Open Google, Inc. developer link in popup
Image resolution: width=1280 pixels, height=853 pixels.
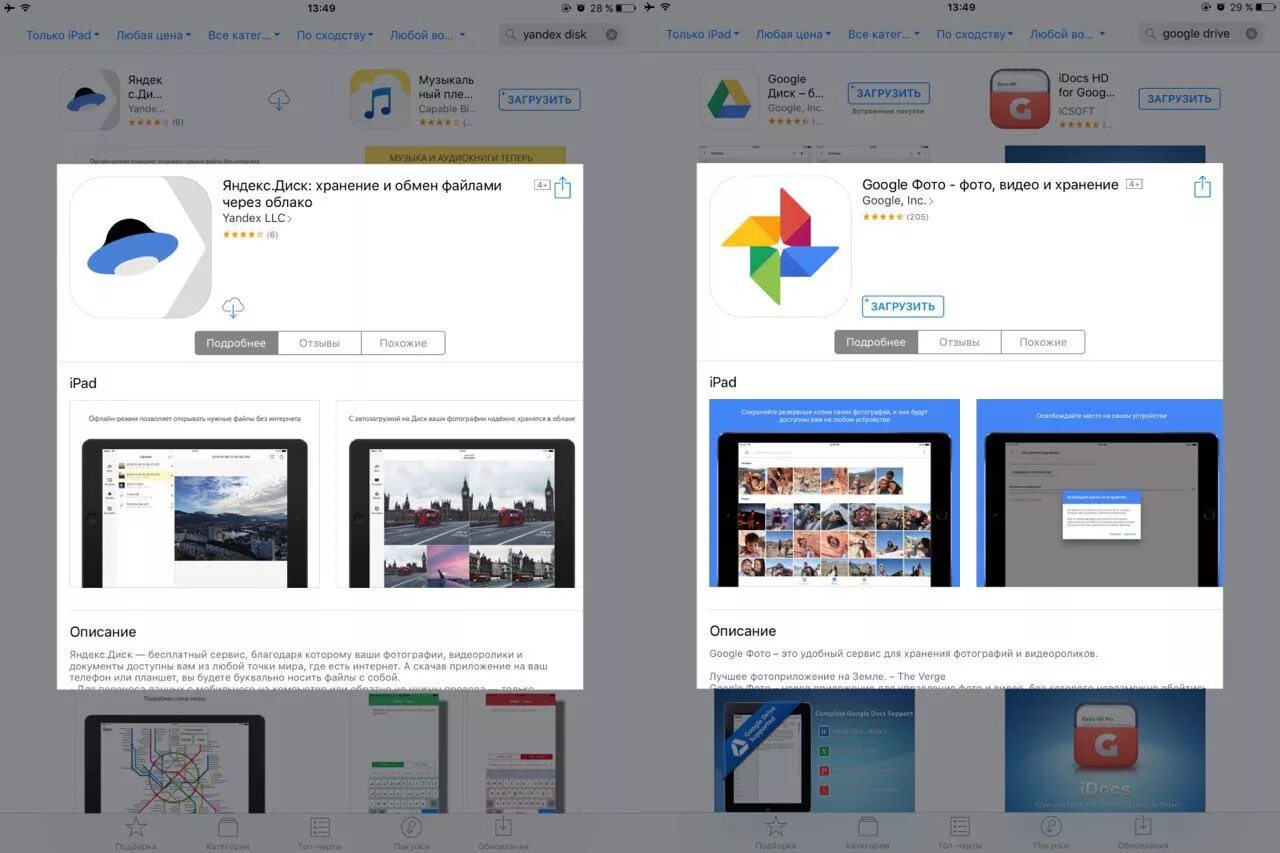tap(897, 201)
